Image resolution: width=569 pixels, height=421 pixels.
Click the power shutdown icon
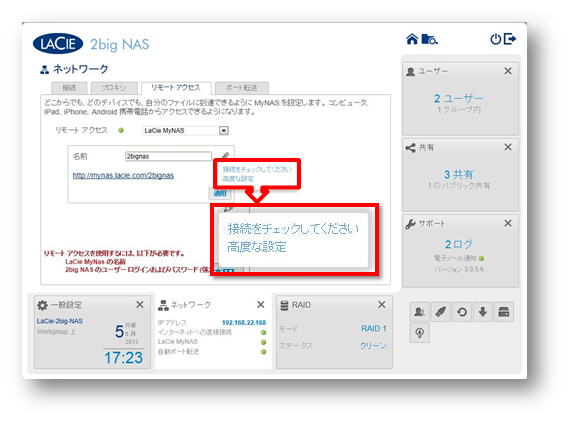pyautogui.click(x=496, y=39)
